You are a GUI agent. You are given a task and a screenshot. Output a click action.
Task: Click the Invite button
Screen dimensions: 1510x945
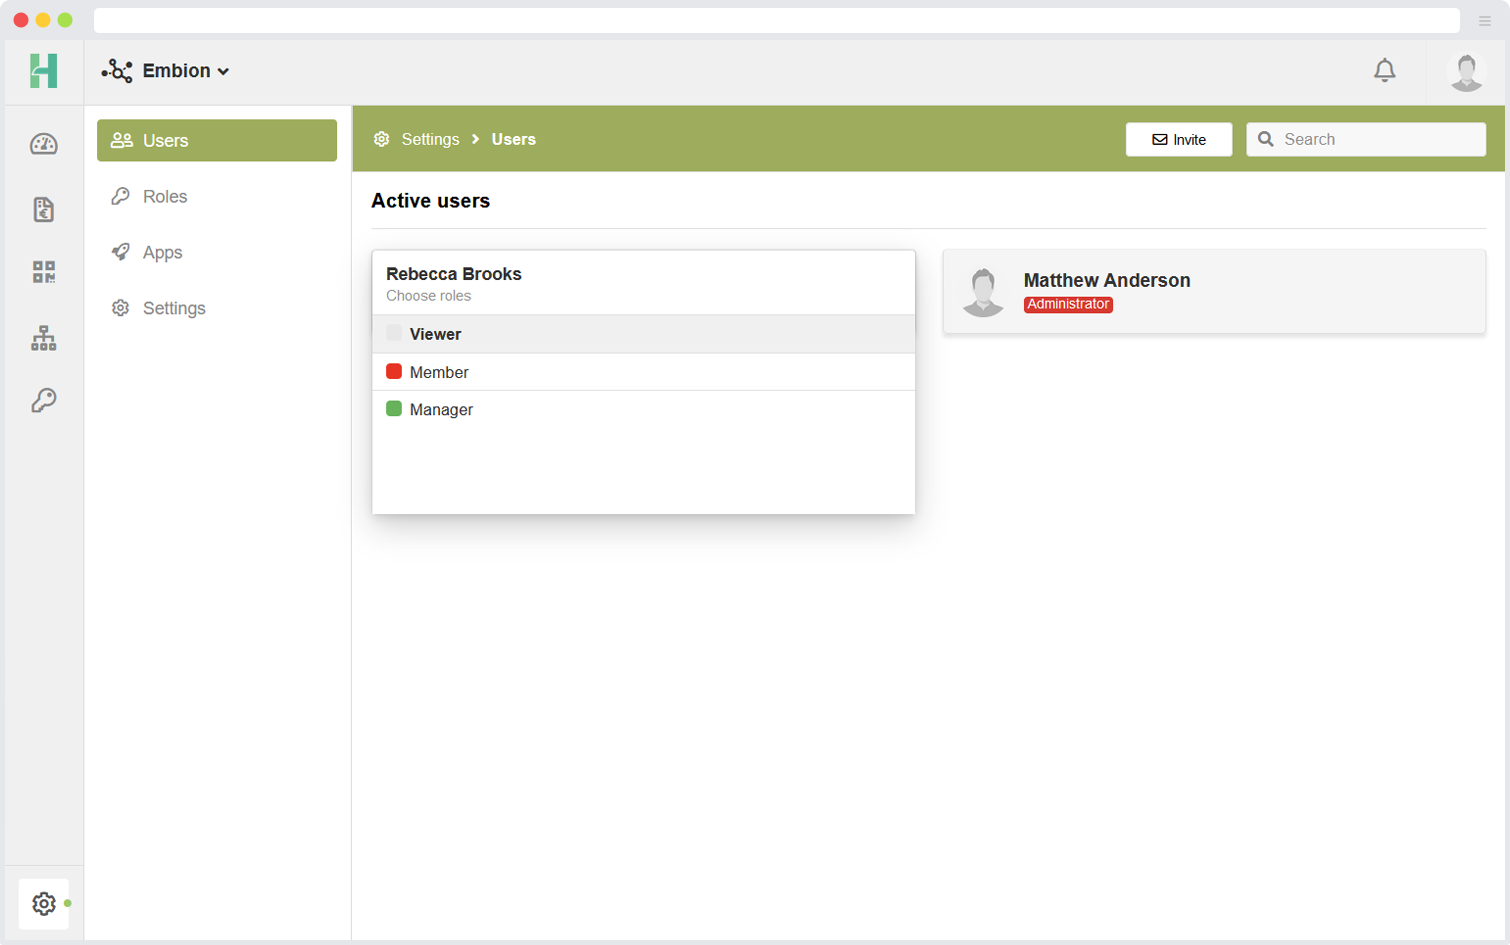click(x=1178, y=140)
